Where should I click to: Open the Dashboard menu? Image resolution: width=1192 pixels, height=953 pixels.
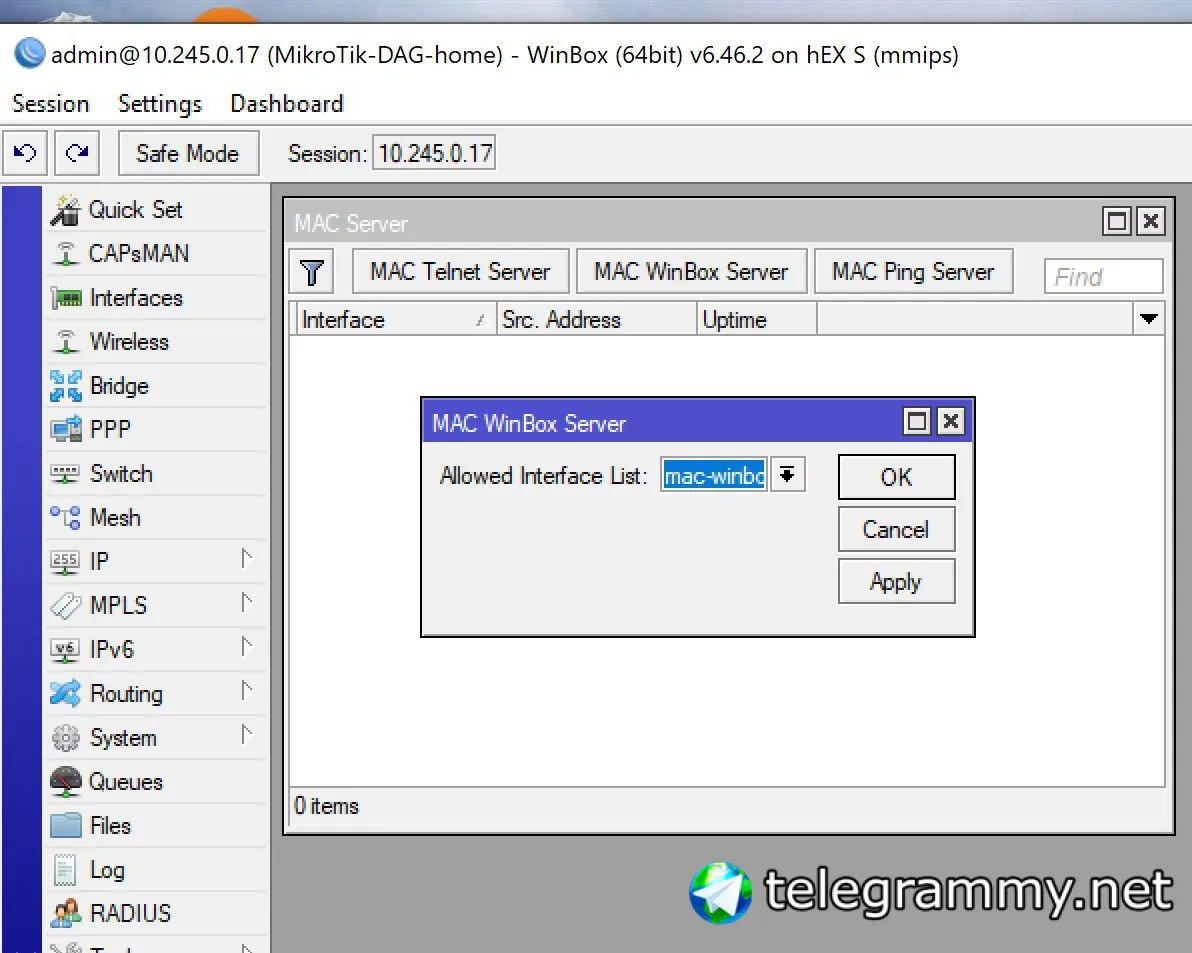[x=287, y=103]
